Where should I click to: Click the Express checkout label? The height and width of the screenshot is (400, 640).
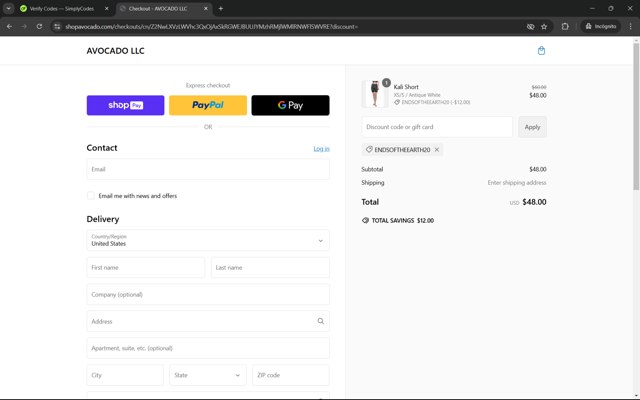(x=208, y=85)
